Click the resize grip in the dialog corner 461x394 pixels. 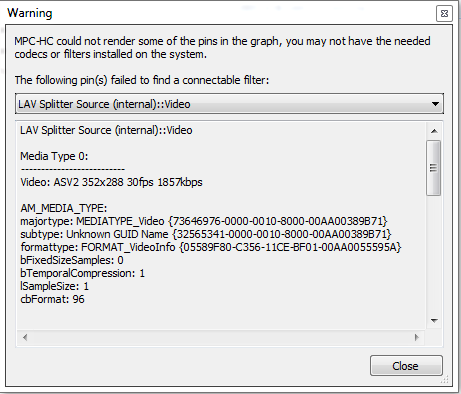445,379
